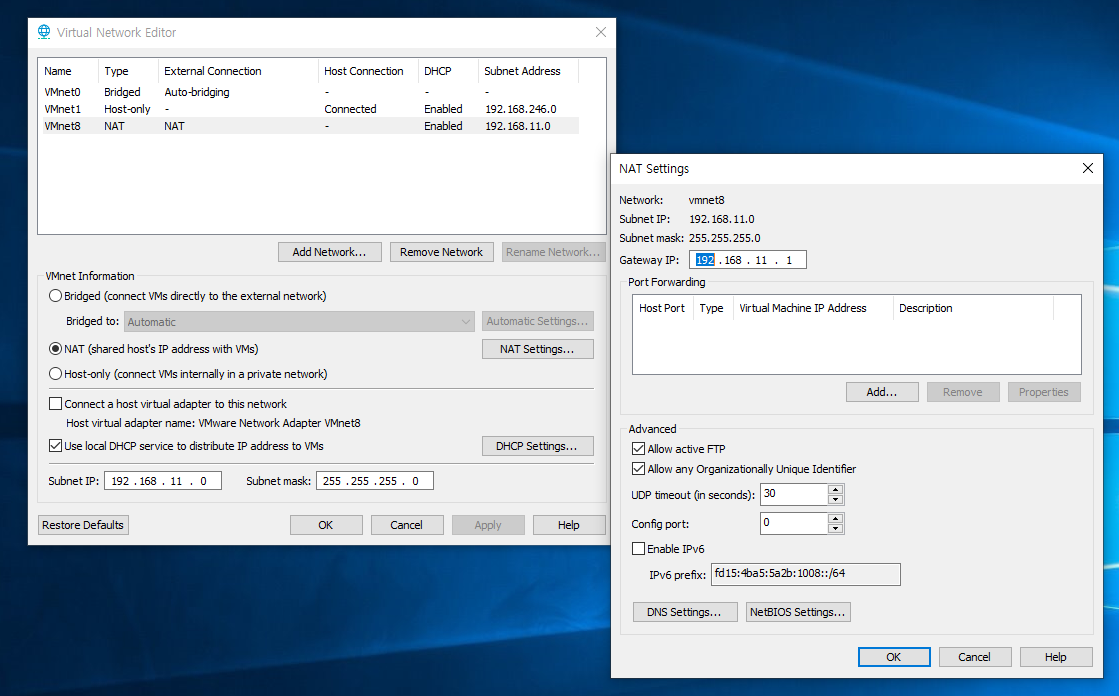Click the Name column header
The height and width of the screenshot is (696, 1119).
point(69,71)
